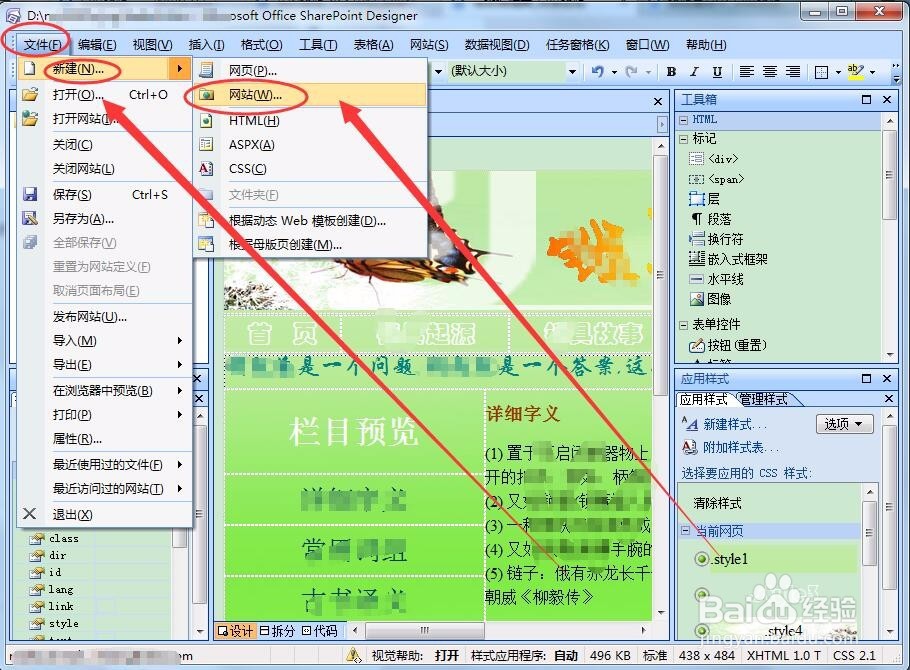Expand 在浏览器中预览(B) submenu
Image resolution: width=910 pixels, height=670 pixels.
pyautogui.click(x=104, y=391)
